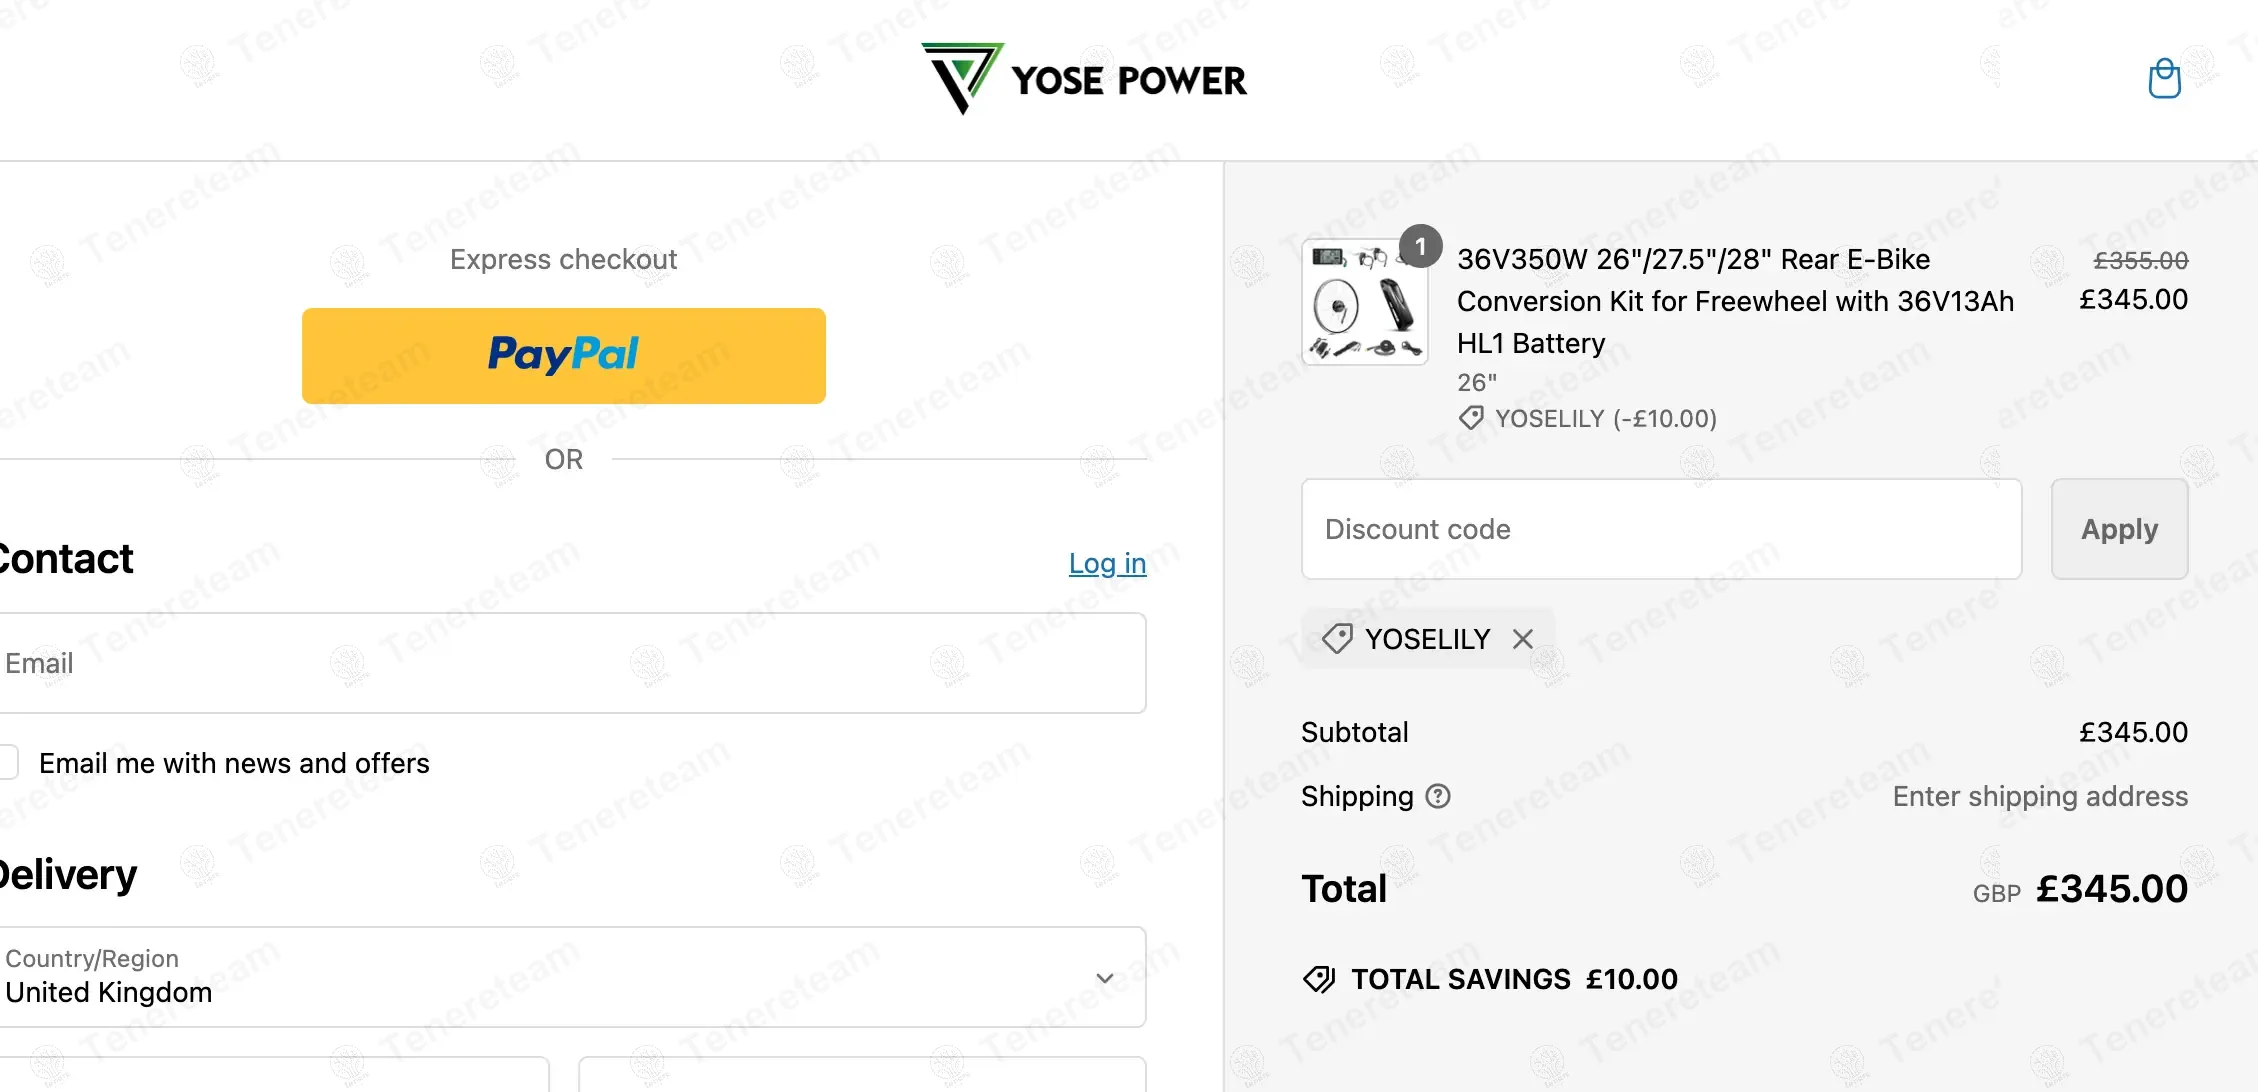Pay with the PayPal express checkout button
The image size is (2258, 1092).
(564, 356)
